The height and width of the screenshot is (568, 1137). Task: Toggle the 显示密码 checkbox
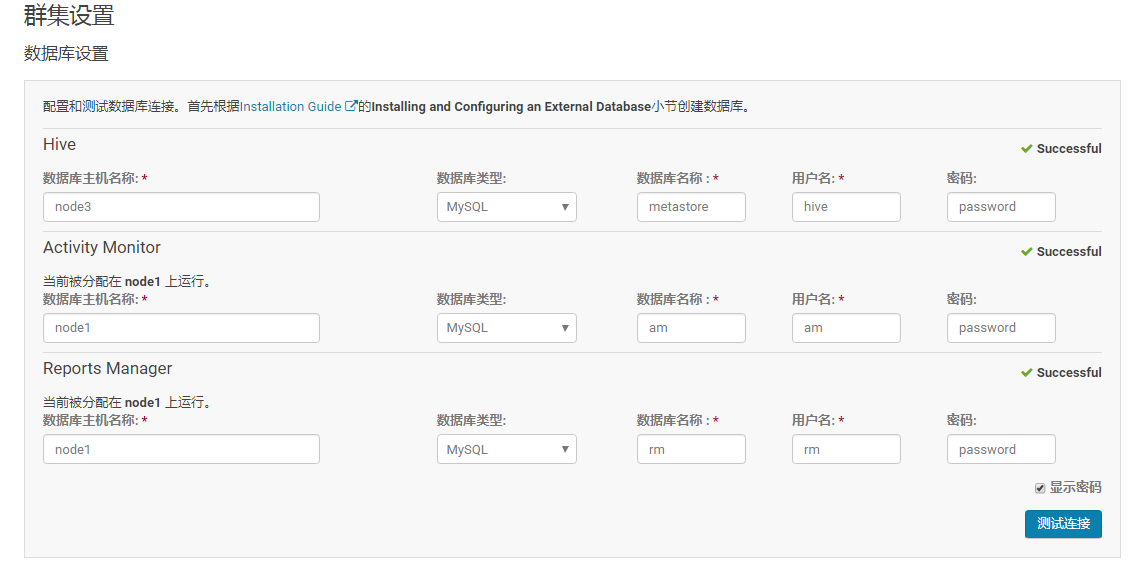tap(1040, 488)
